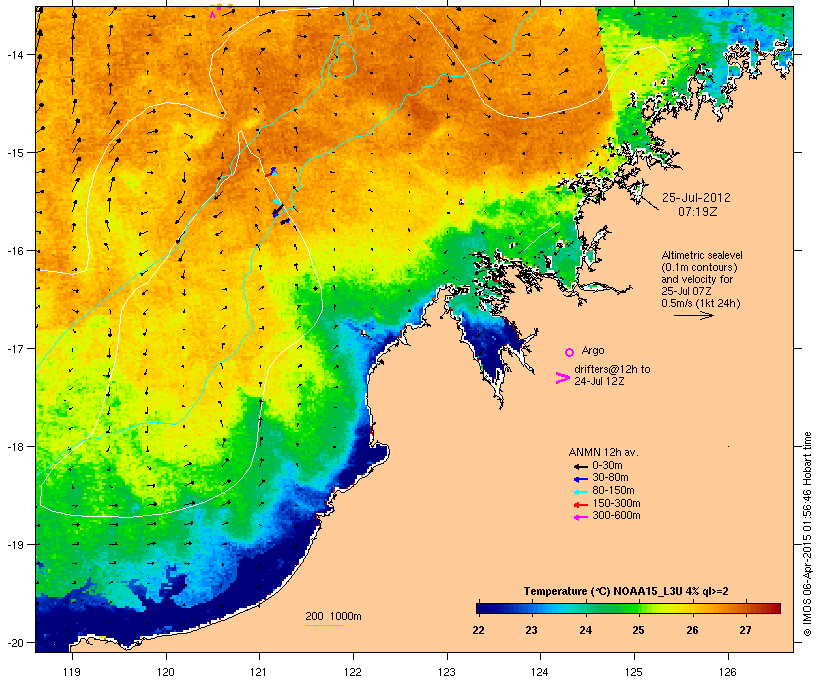Click the blue 30-80m legend arrow

pyautogui.click(x=580, y=479)
